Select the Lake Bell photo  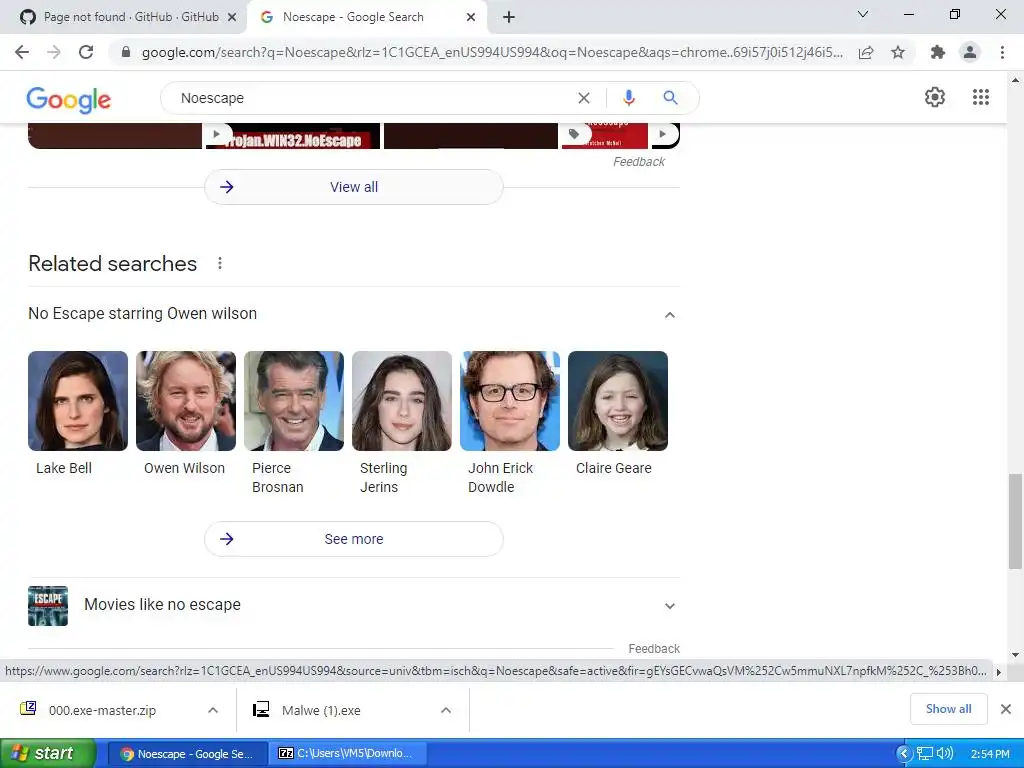[x=78, y=401]
